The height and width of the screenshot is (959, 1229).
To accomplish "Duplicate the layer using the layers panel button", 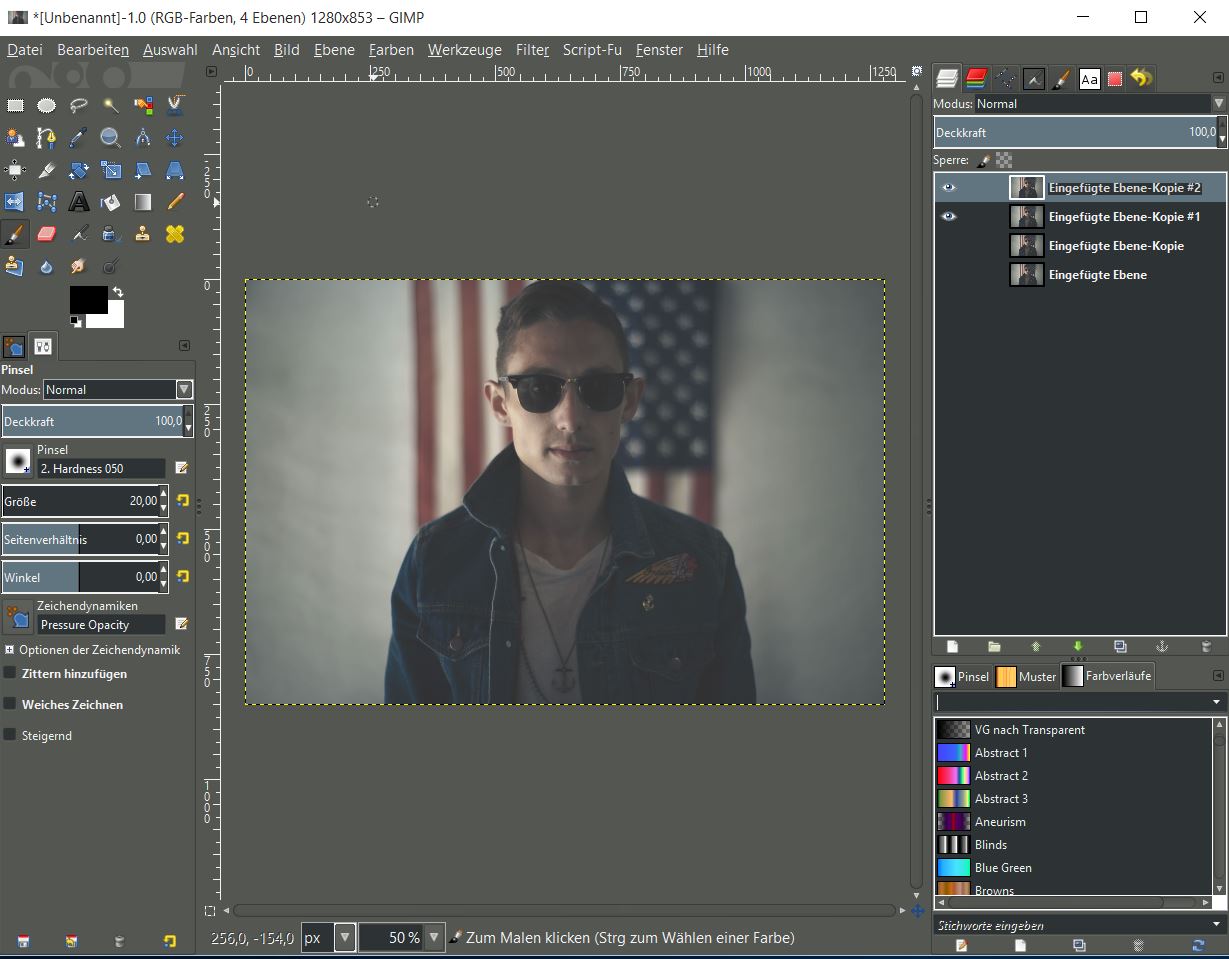I will [x=1120, y=647].
